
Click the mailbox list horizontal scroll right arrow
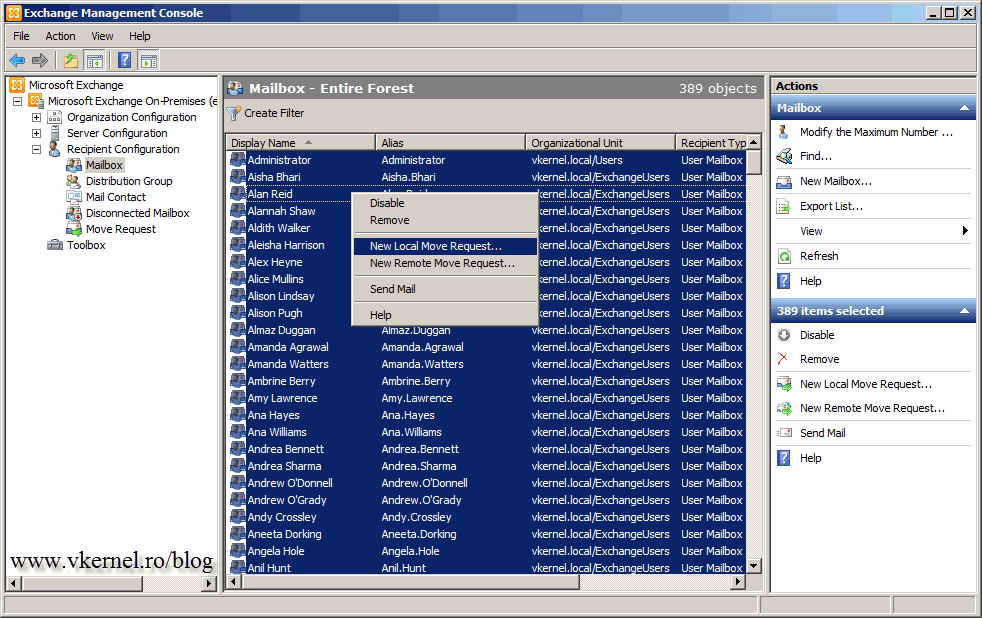tap(738, 582)
